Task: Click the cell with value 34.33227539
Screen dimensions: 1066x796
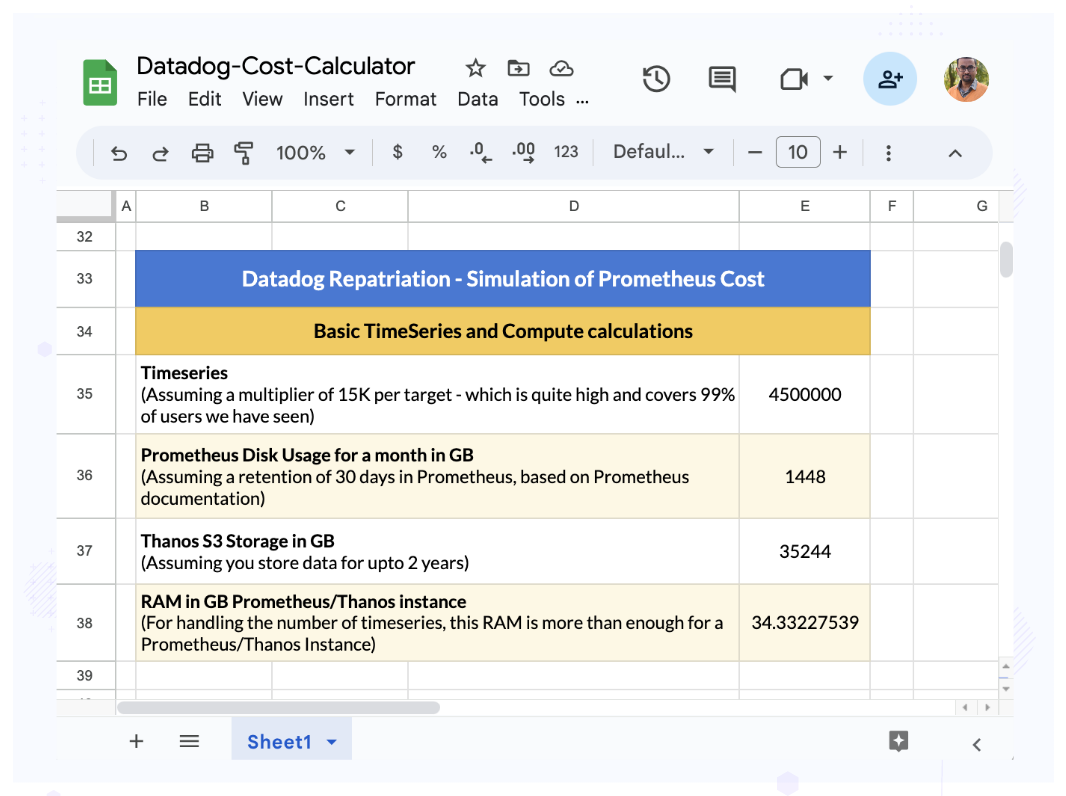Action: (x=805, y=623)
